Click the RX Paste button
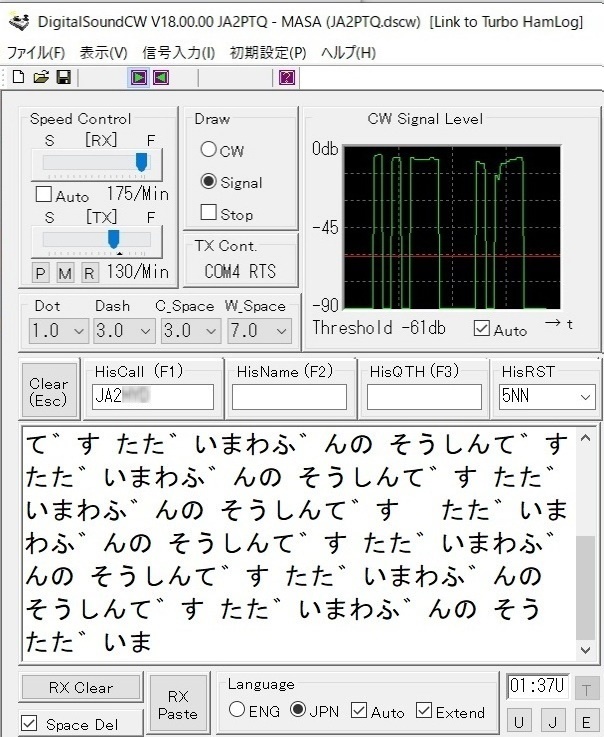Viewport: 604px width, 737px height. pyautogui.click(x=178, y=705)
